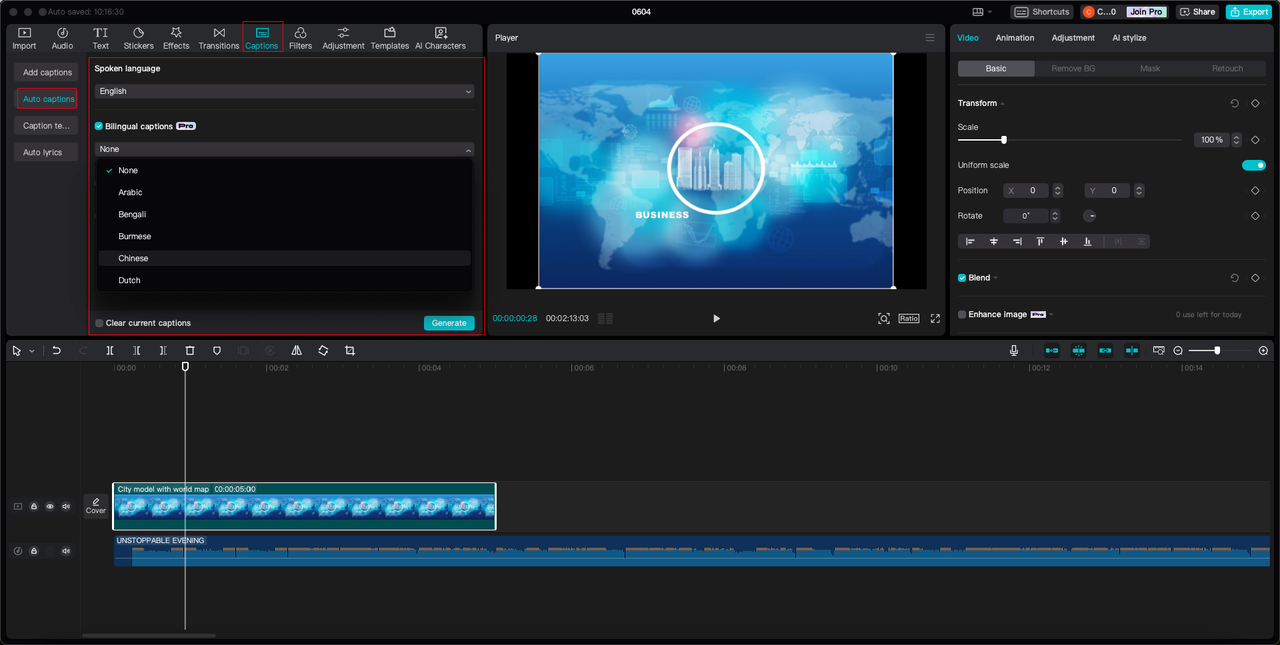This screenshot has width=1280, height=645.
Task: Lock the video track
Action: tap(34, 507)
